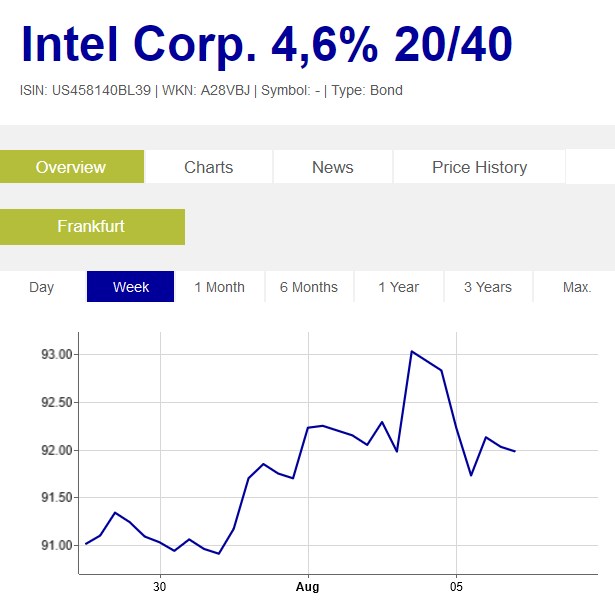615x606 pixels.
Task: Select the Max. time range
Action: [x=577, y=287]
